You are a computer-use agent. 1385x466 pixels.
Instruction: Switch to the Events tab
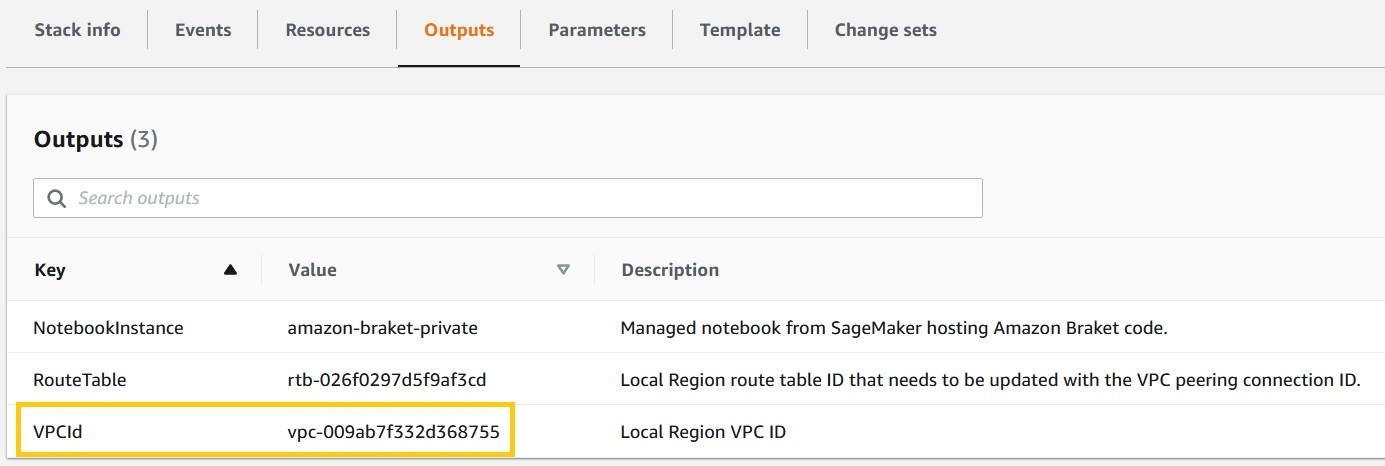203,30
